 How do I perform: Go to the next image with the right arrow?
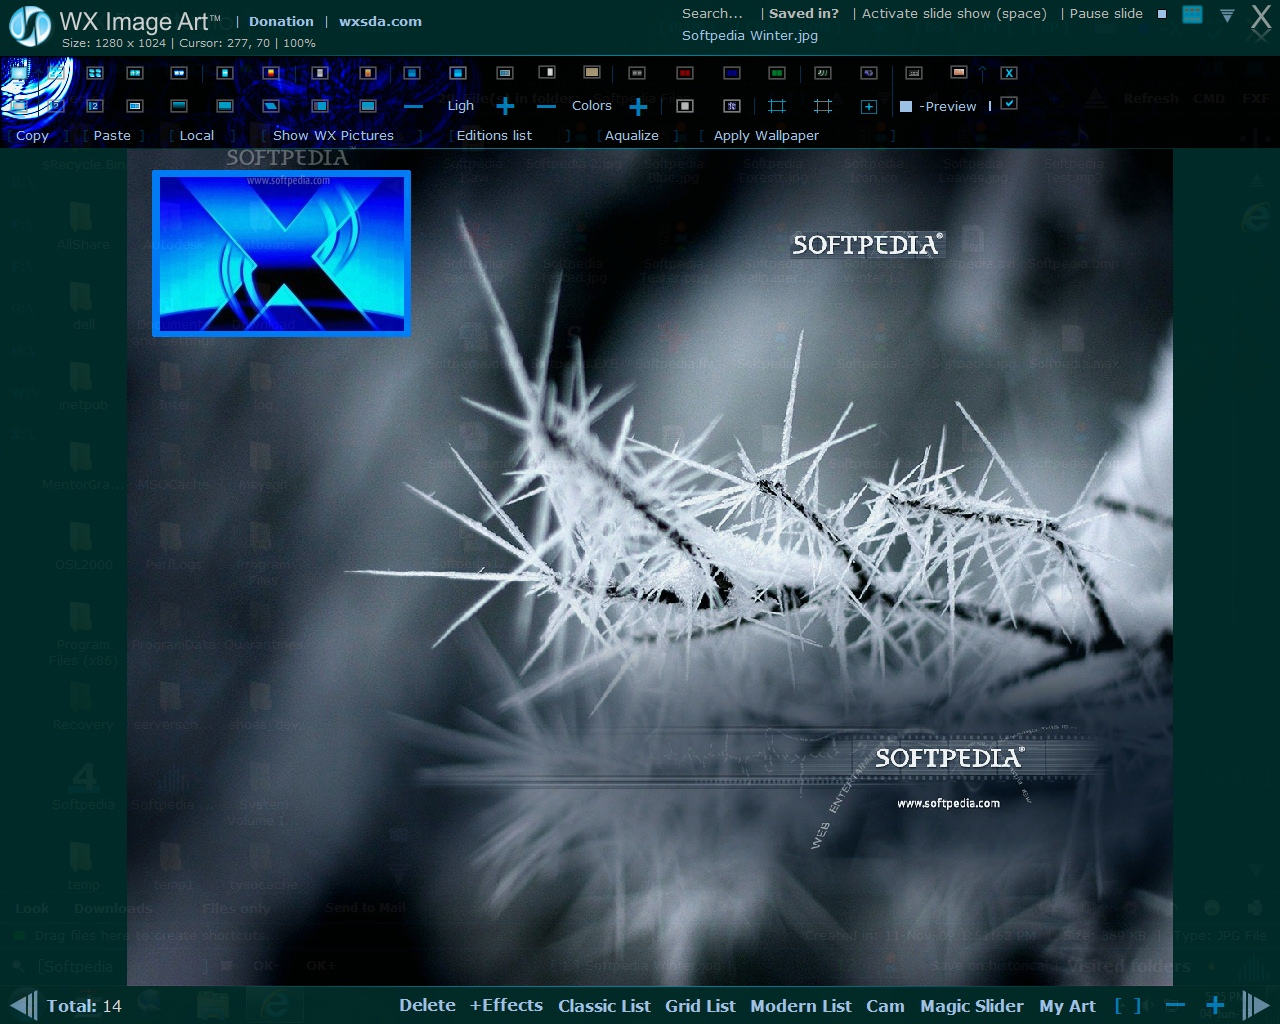click(1256, 1005)
